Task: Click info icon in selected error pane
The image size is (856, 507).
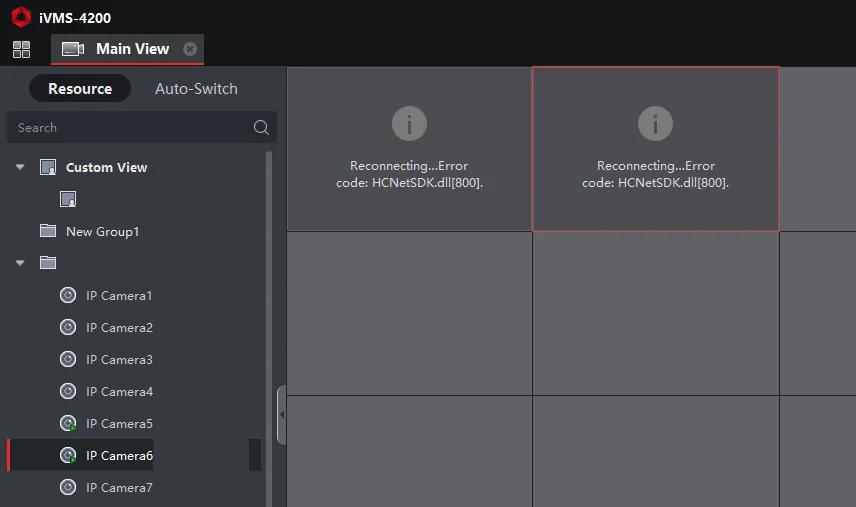Action: (655, 123)
